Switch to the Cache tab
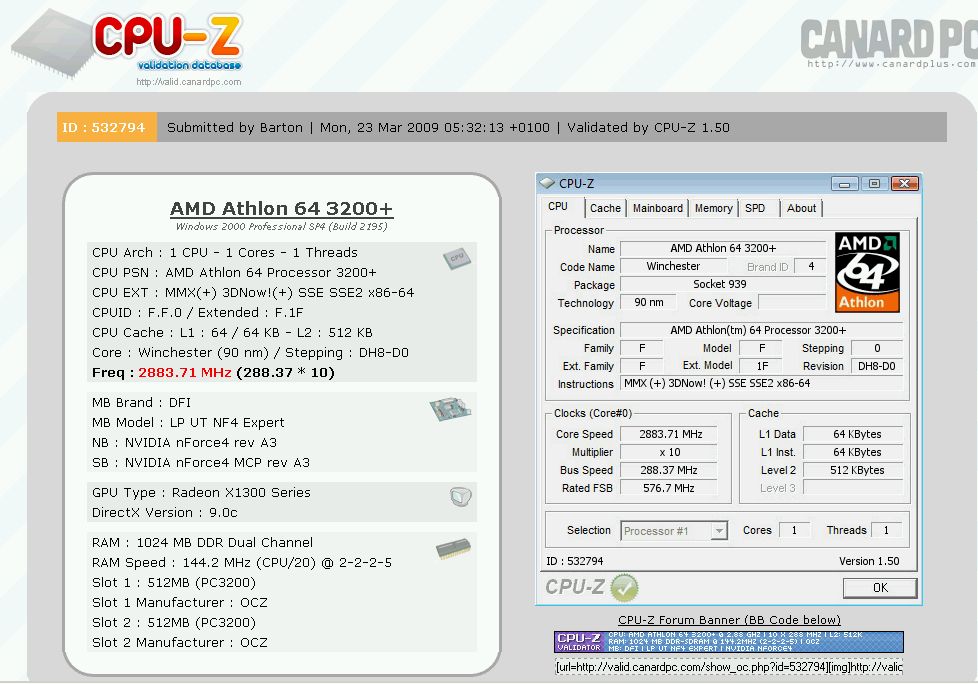This screenshot has height=684, width=978. point(605,208)
